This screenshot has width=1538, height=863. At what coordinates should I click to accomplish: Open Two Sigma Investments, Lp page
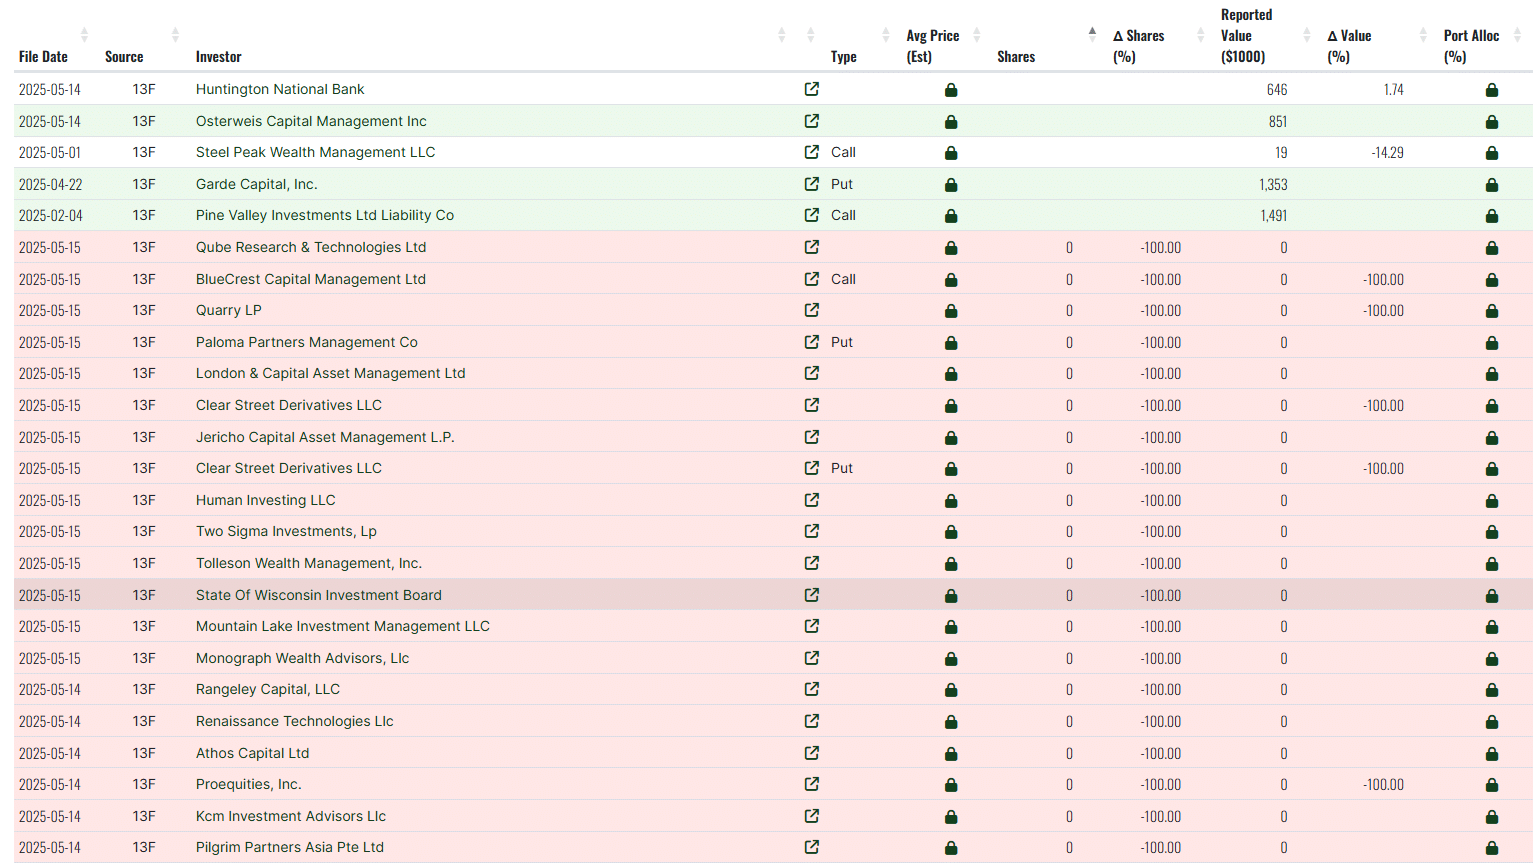(286, 531)
